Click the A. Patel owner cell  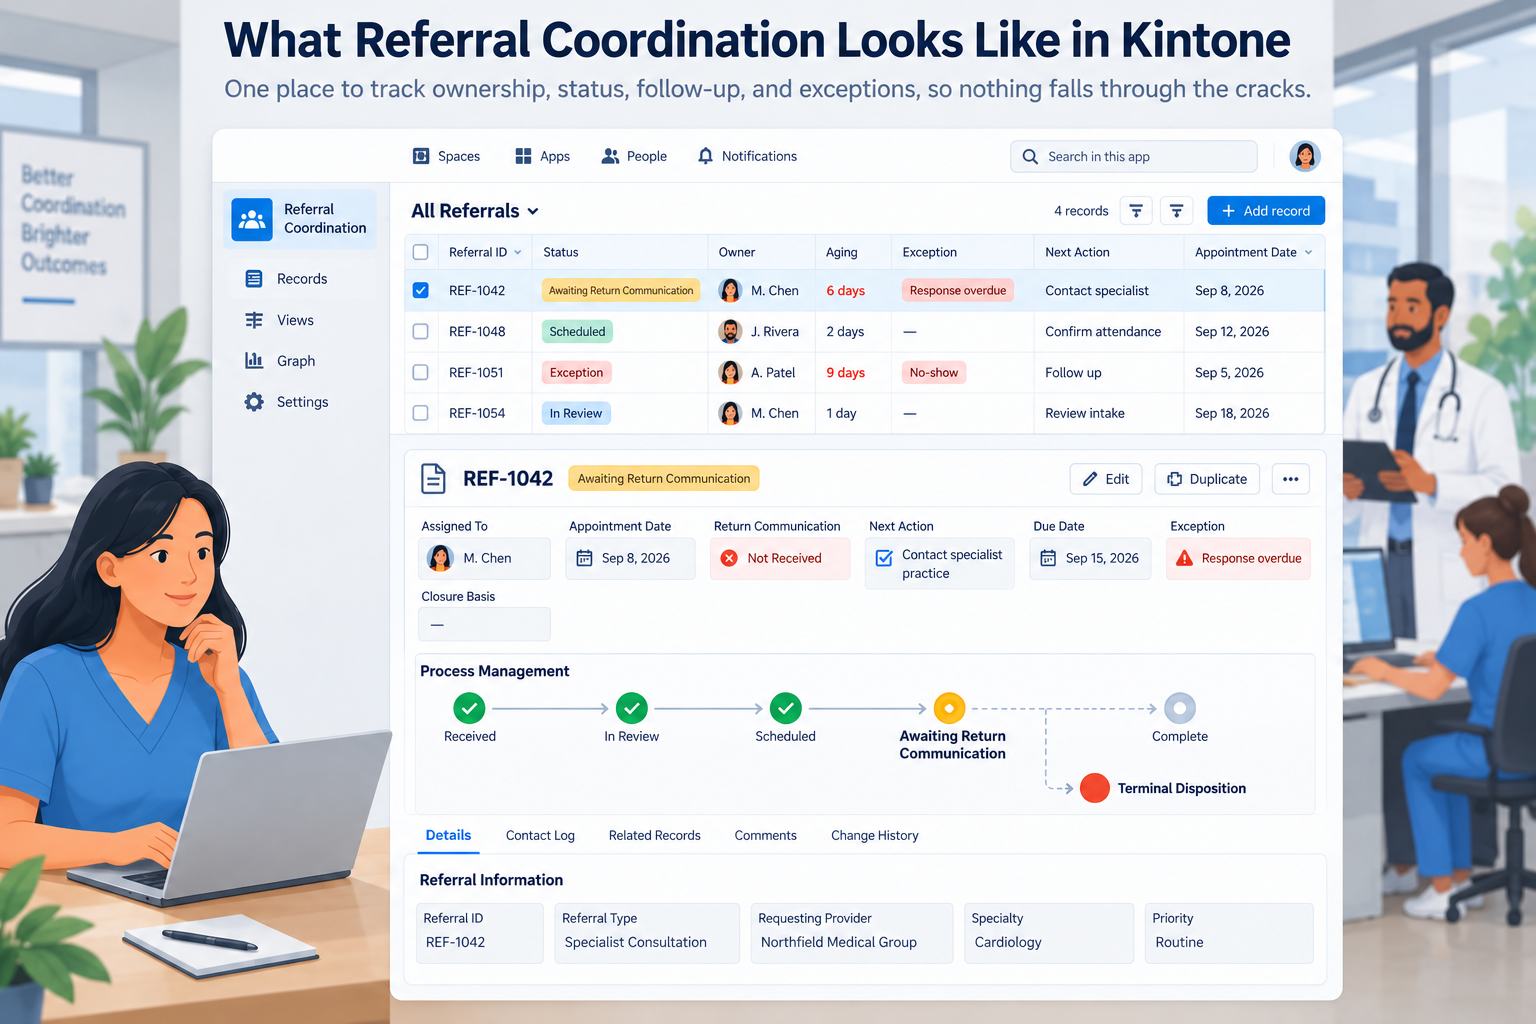point(758,372)
